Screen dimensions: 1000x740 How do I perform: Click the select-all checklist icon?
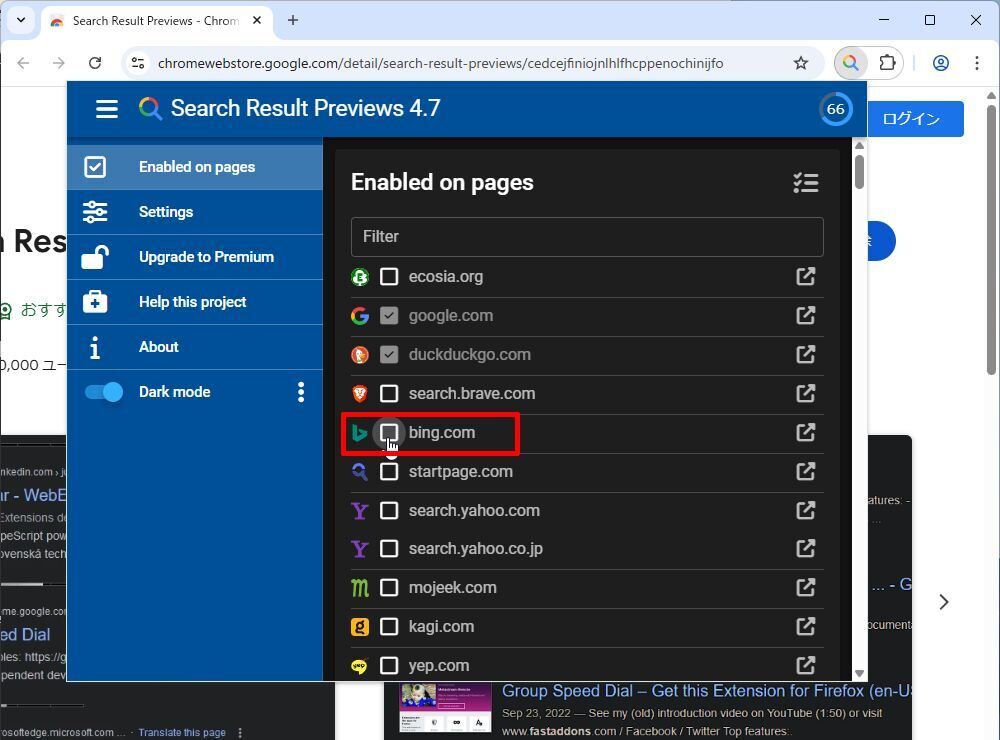pos(805,183)
